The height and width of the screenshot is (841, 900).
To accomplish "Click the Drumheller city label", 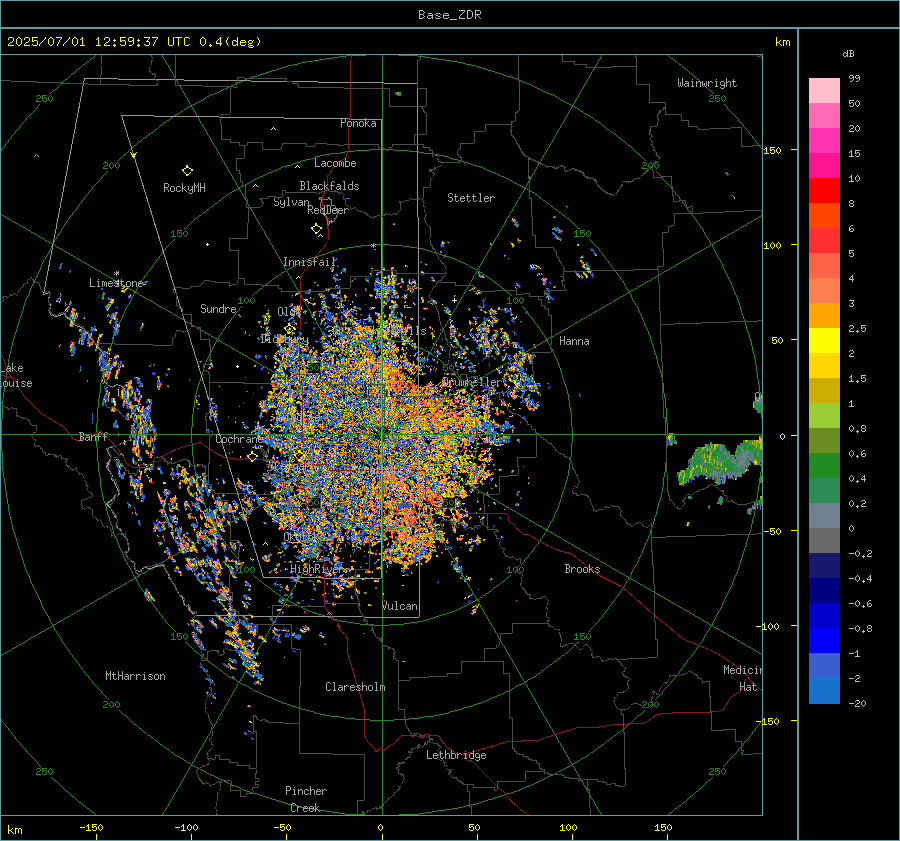I will [472, 382].
